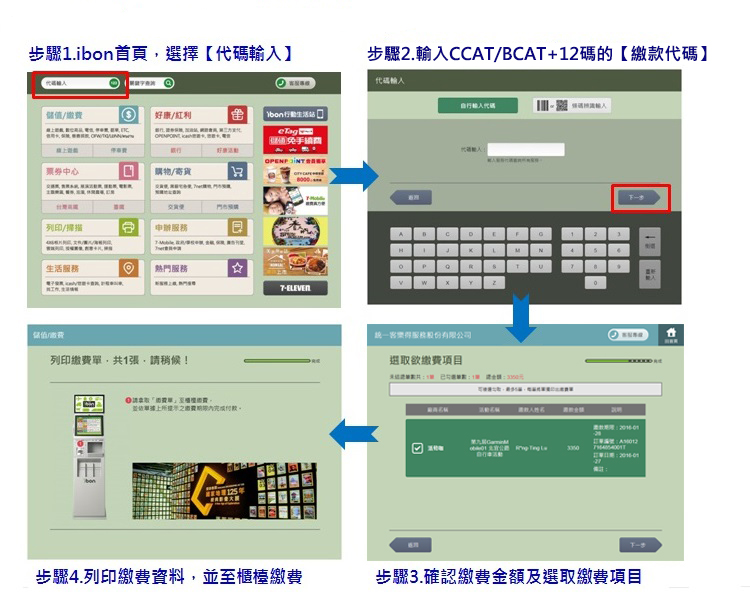Click the phone icon on the ibon home page

click(281, 83)
